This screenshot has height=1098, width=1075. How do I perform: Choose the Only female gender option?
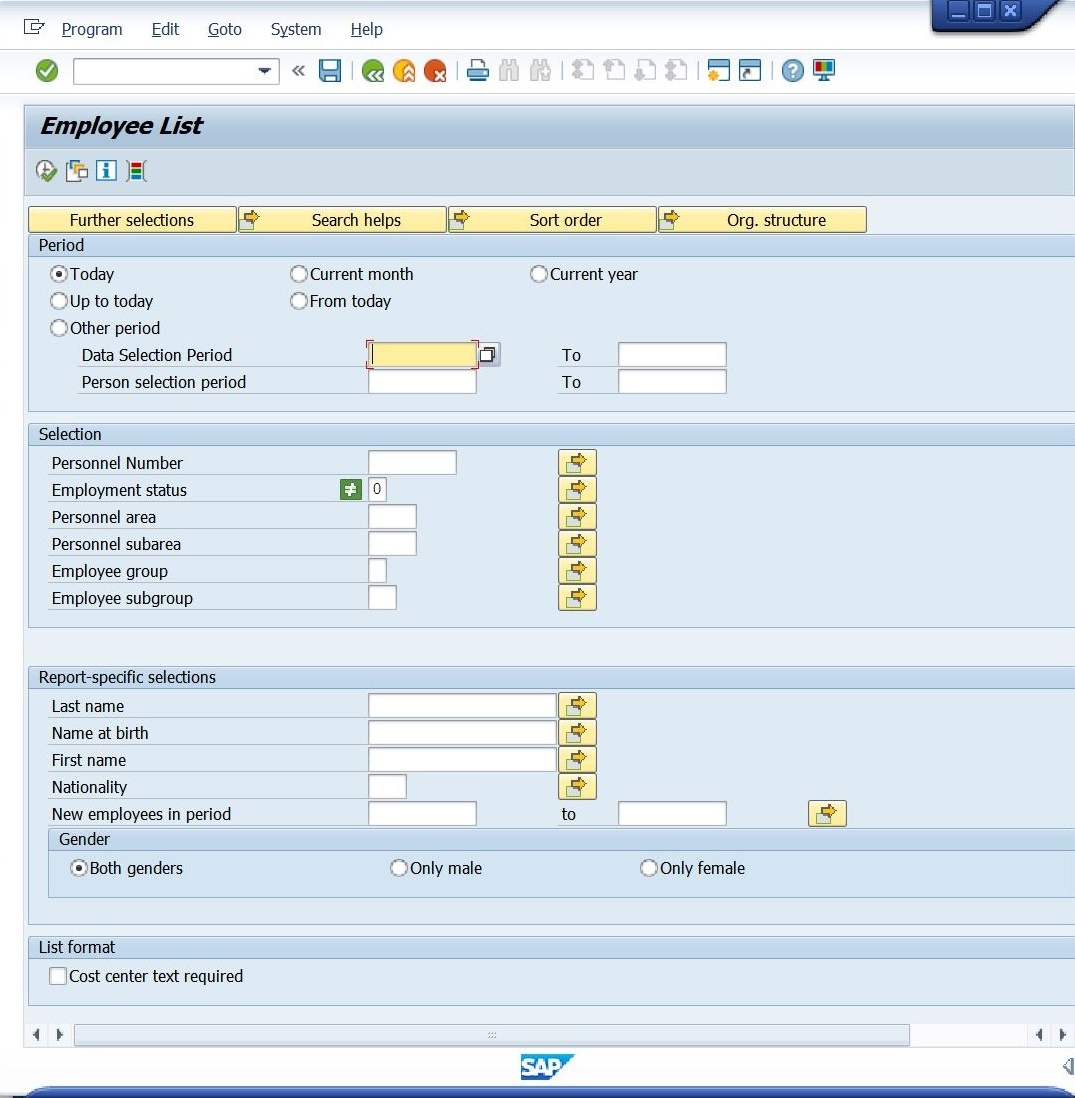pos(648,868)
